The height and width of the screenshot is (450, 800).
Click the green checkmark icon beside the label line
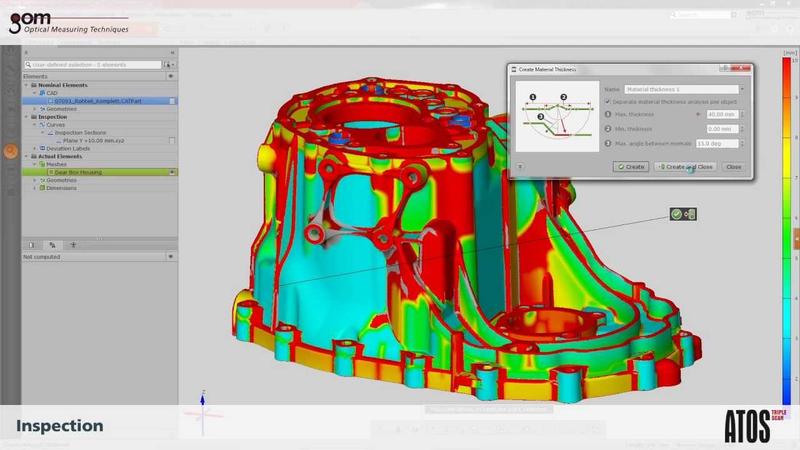(677, 214)
